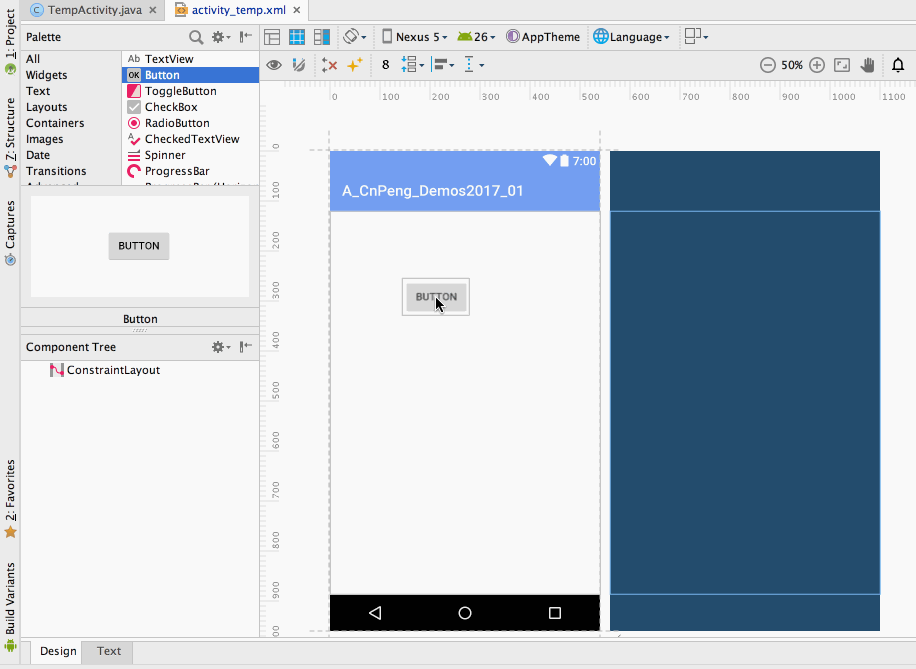This screenshot has height=669, width=916.
Task: Click the zoom out minus control
Action: pyautogui.click(x=768, y=64)
